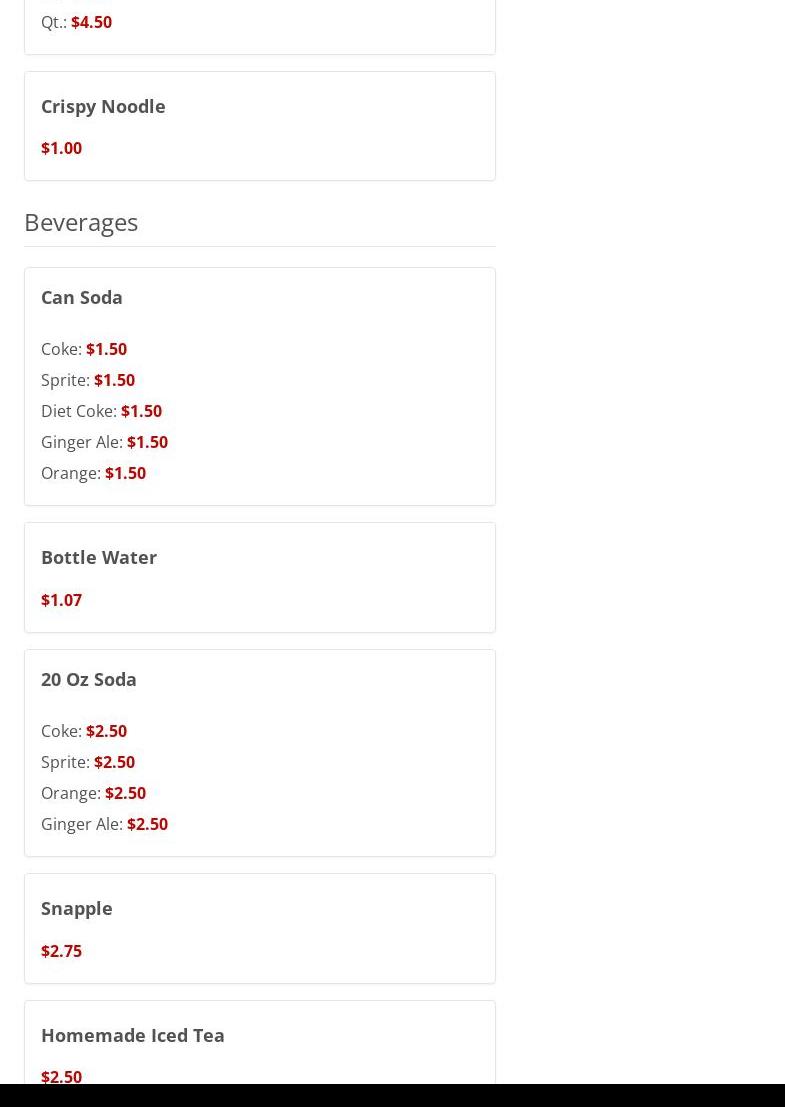Choose Sprite under Can Soda
This screenshot has height=1107, width=785.
[88, 380]
